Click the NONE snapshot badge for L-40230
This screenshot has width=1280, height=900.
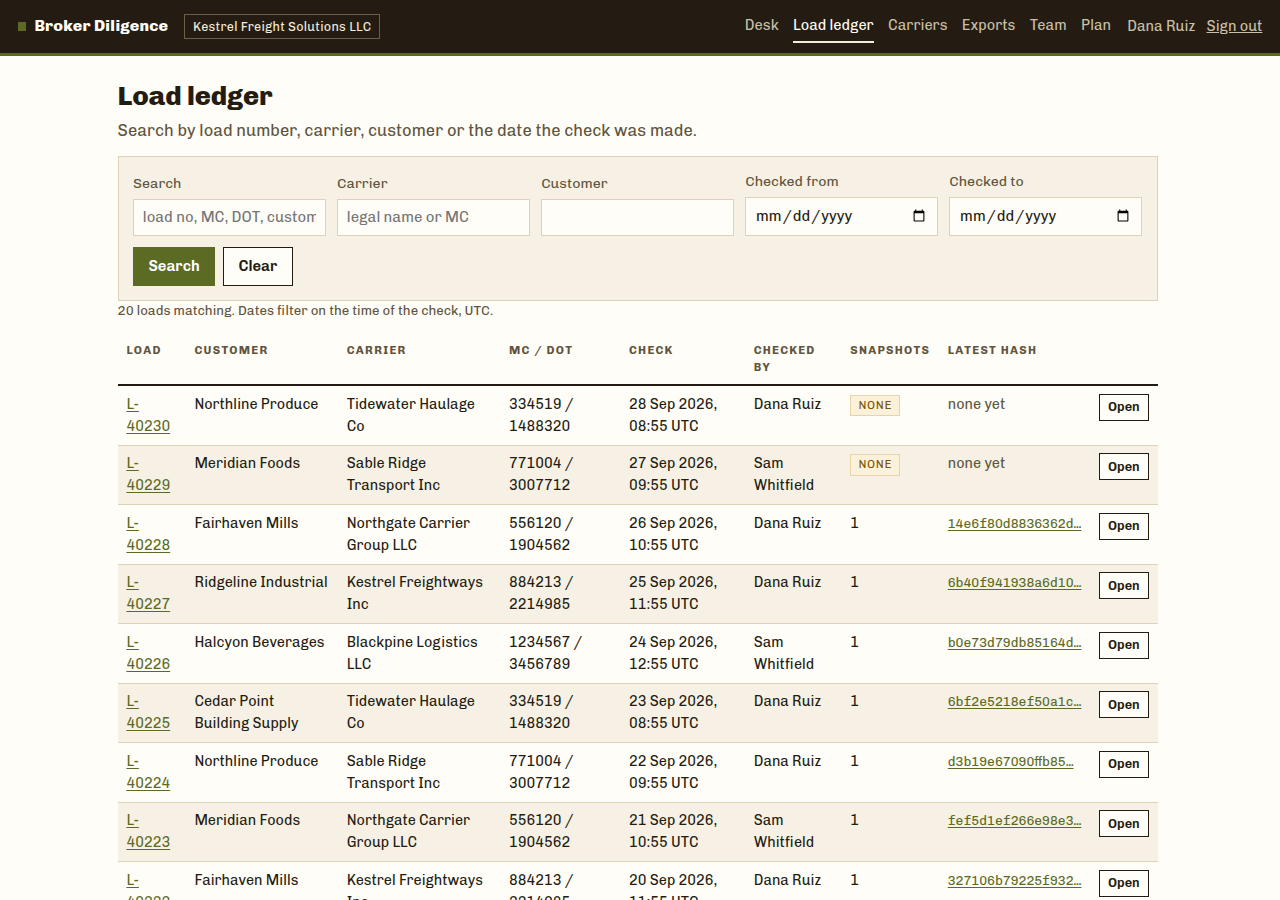click(875, 405)
